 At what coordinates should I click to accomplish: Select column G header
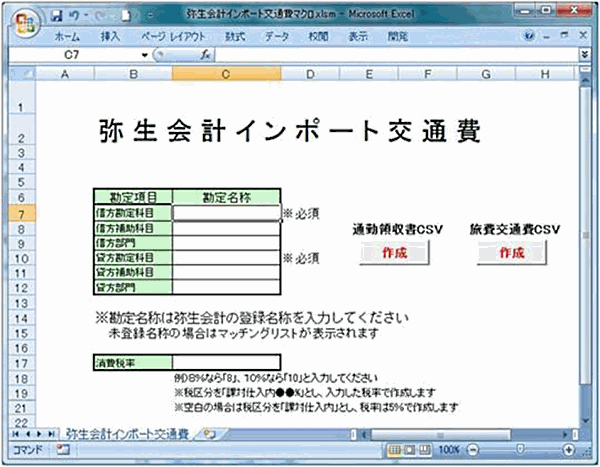pos(486,74)
